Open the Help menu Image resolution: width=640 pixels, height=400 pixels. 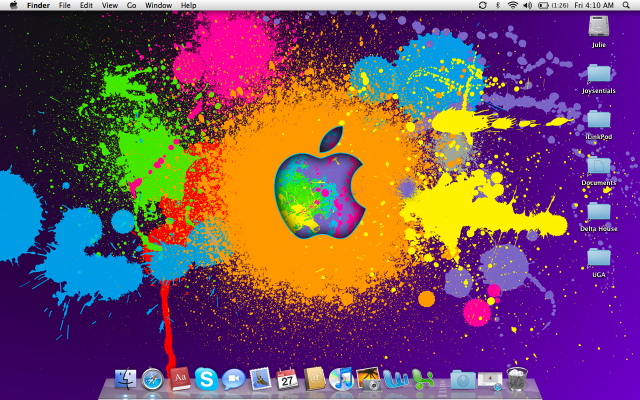point(189,5)
